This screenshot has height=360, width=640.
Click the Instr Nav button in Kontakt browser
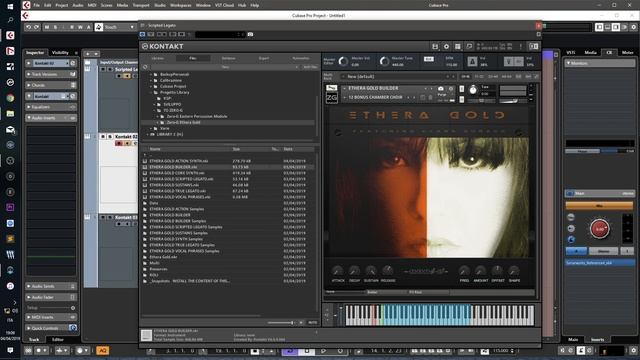pos(310,67)
